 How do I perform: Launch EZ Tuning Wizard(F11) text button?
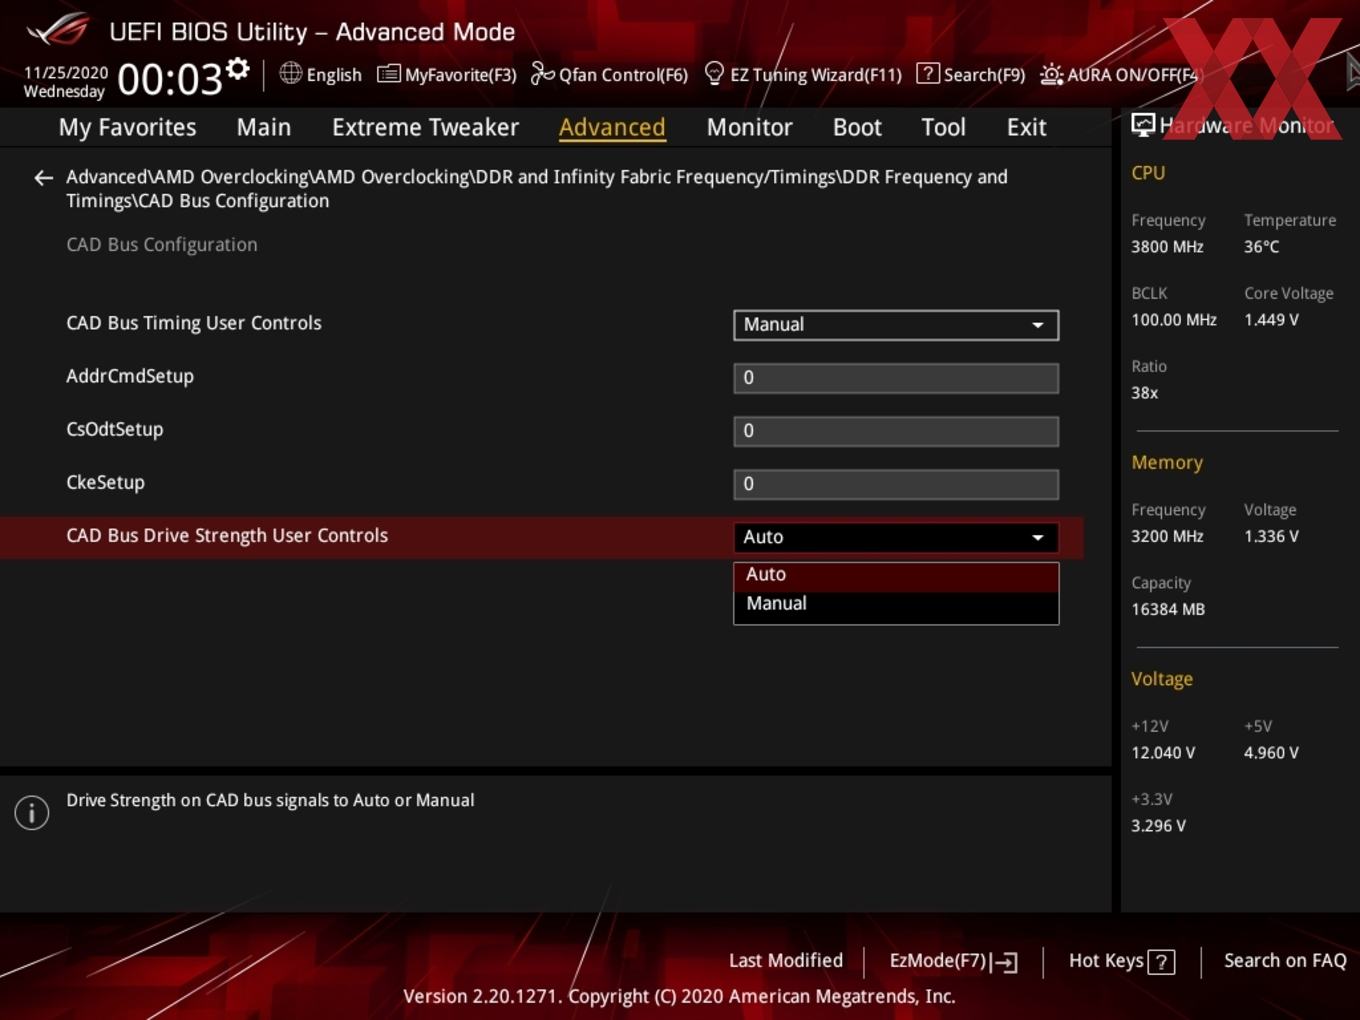tap(816, 75)
